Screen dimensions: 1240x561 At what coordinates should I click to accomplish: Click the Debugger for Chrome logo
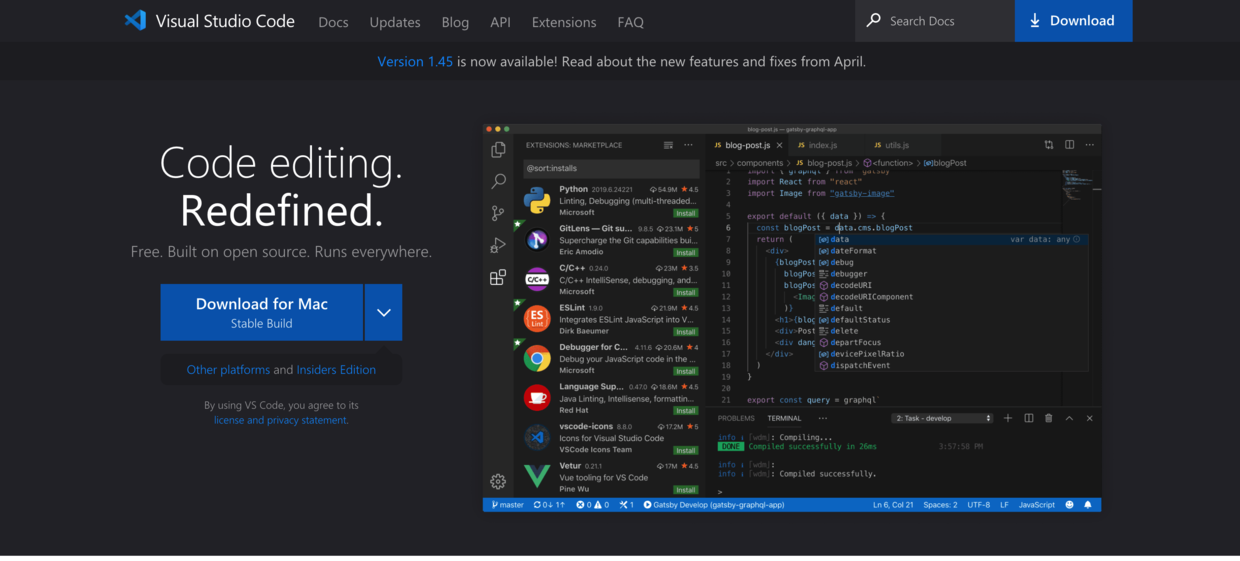point(537,358)
